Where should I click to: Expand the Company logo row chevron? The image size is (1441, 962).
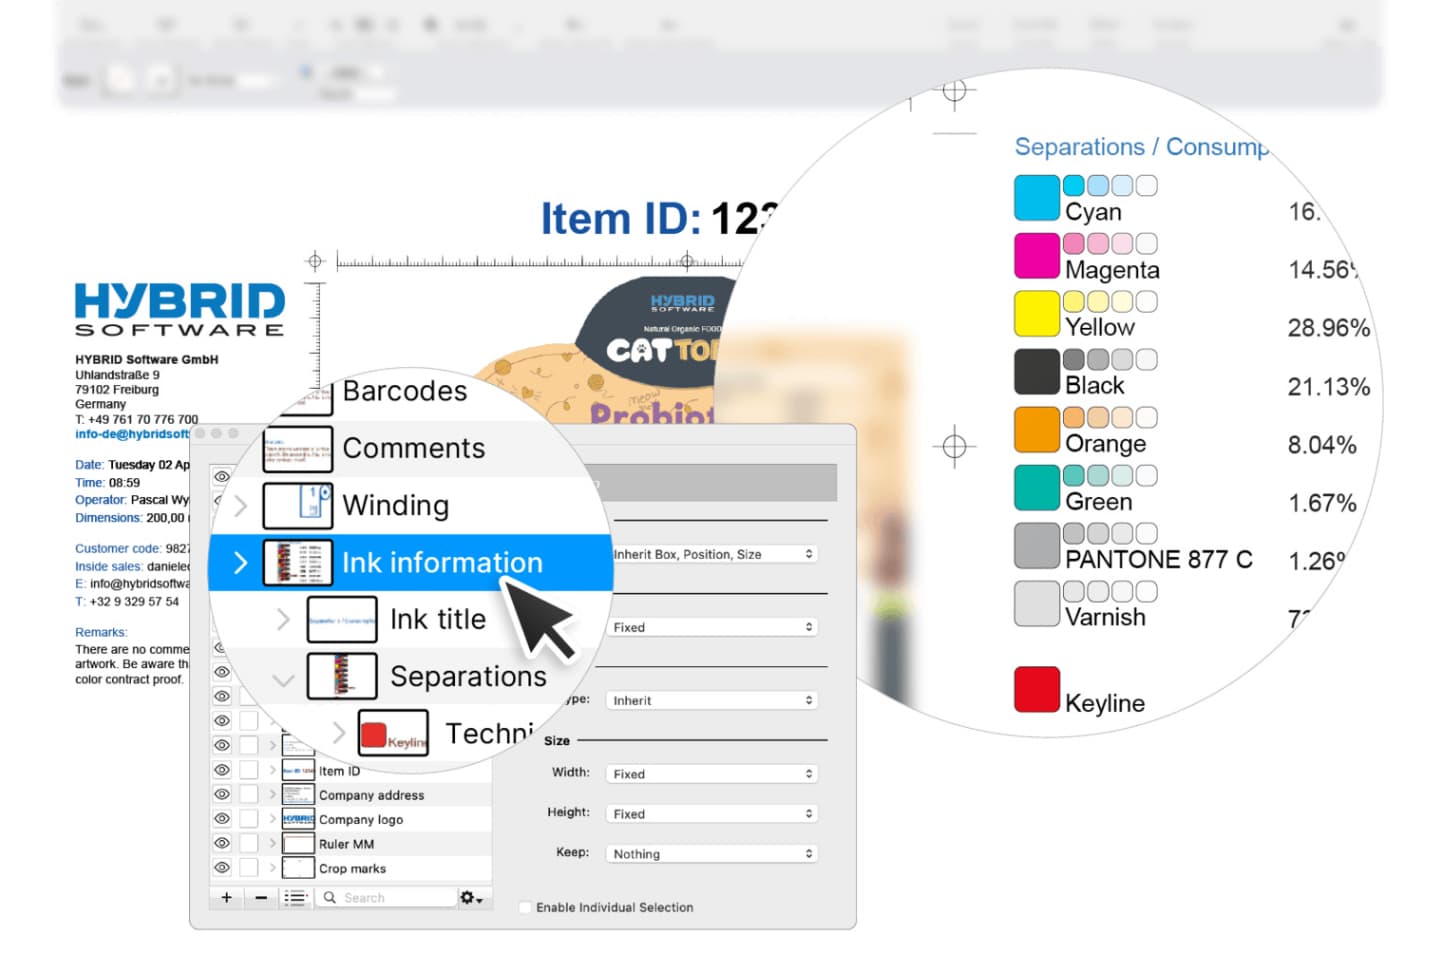(272, 818)
